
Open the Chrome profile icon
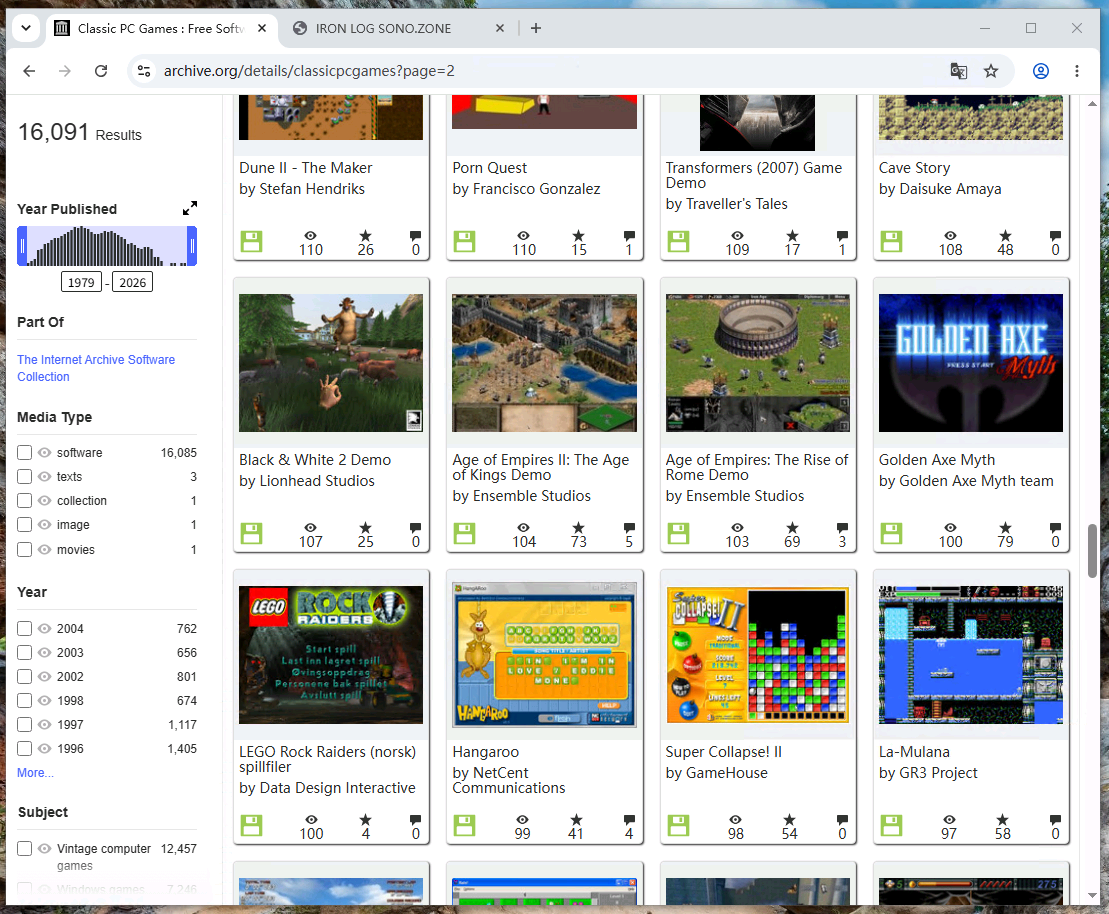click(1040, 71)
